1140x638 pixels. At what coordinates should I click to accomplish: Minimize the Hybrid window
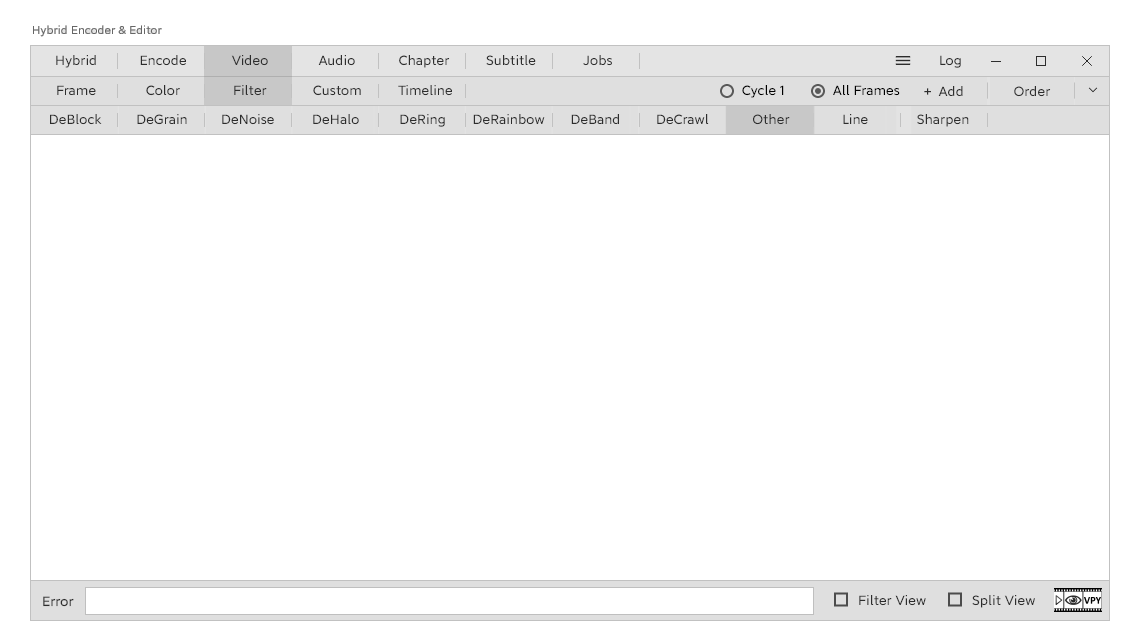tap(995, 61)
